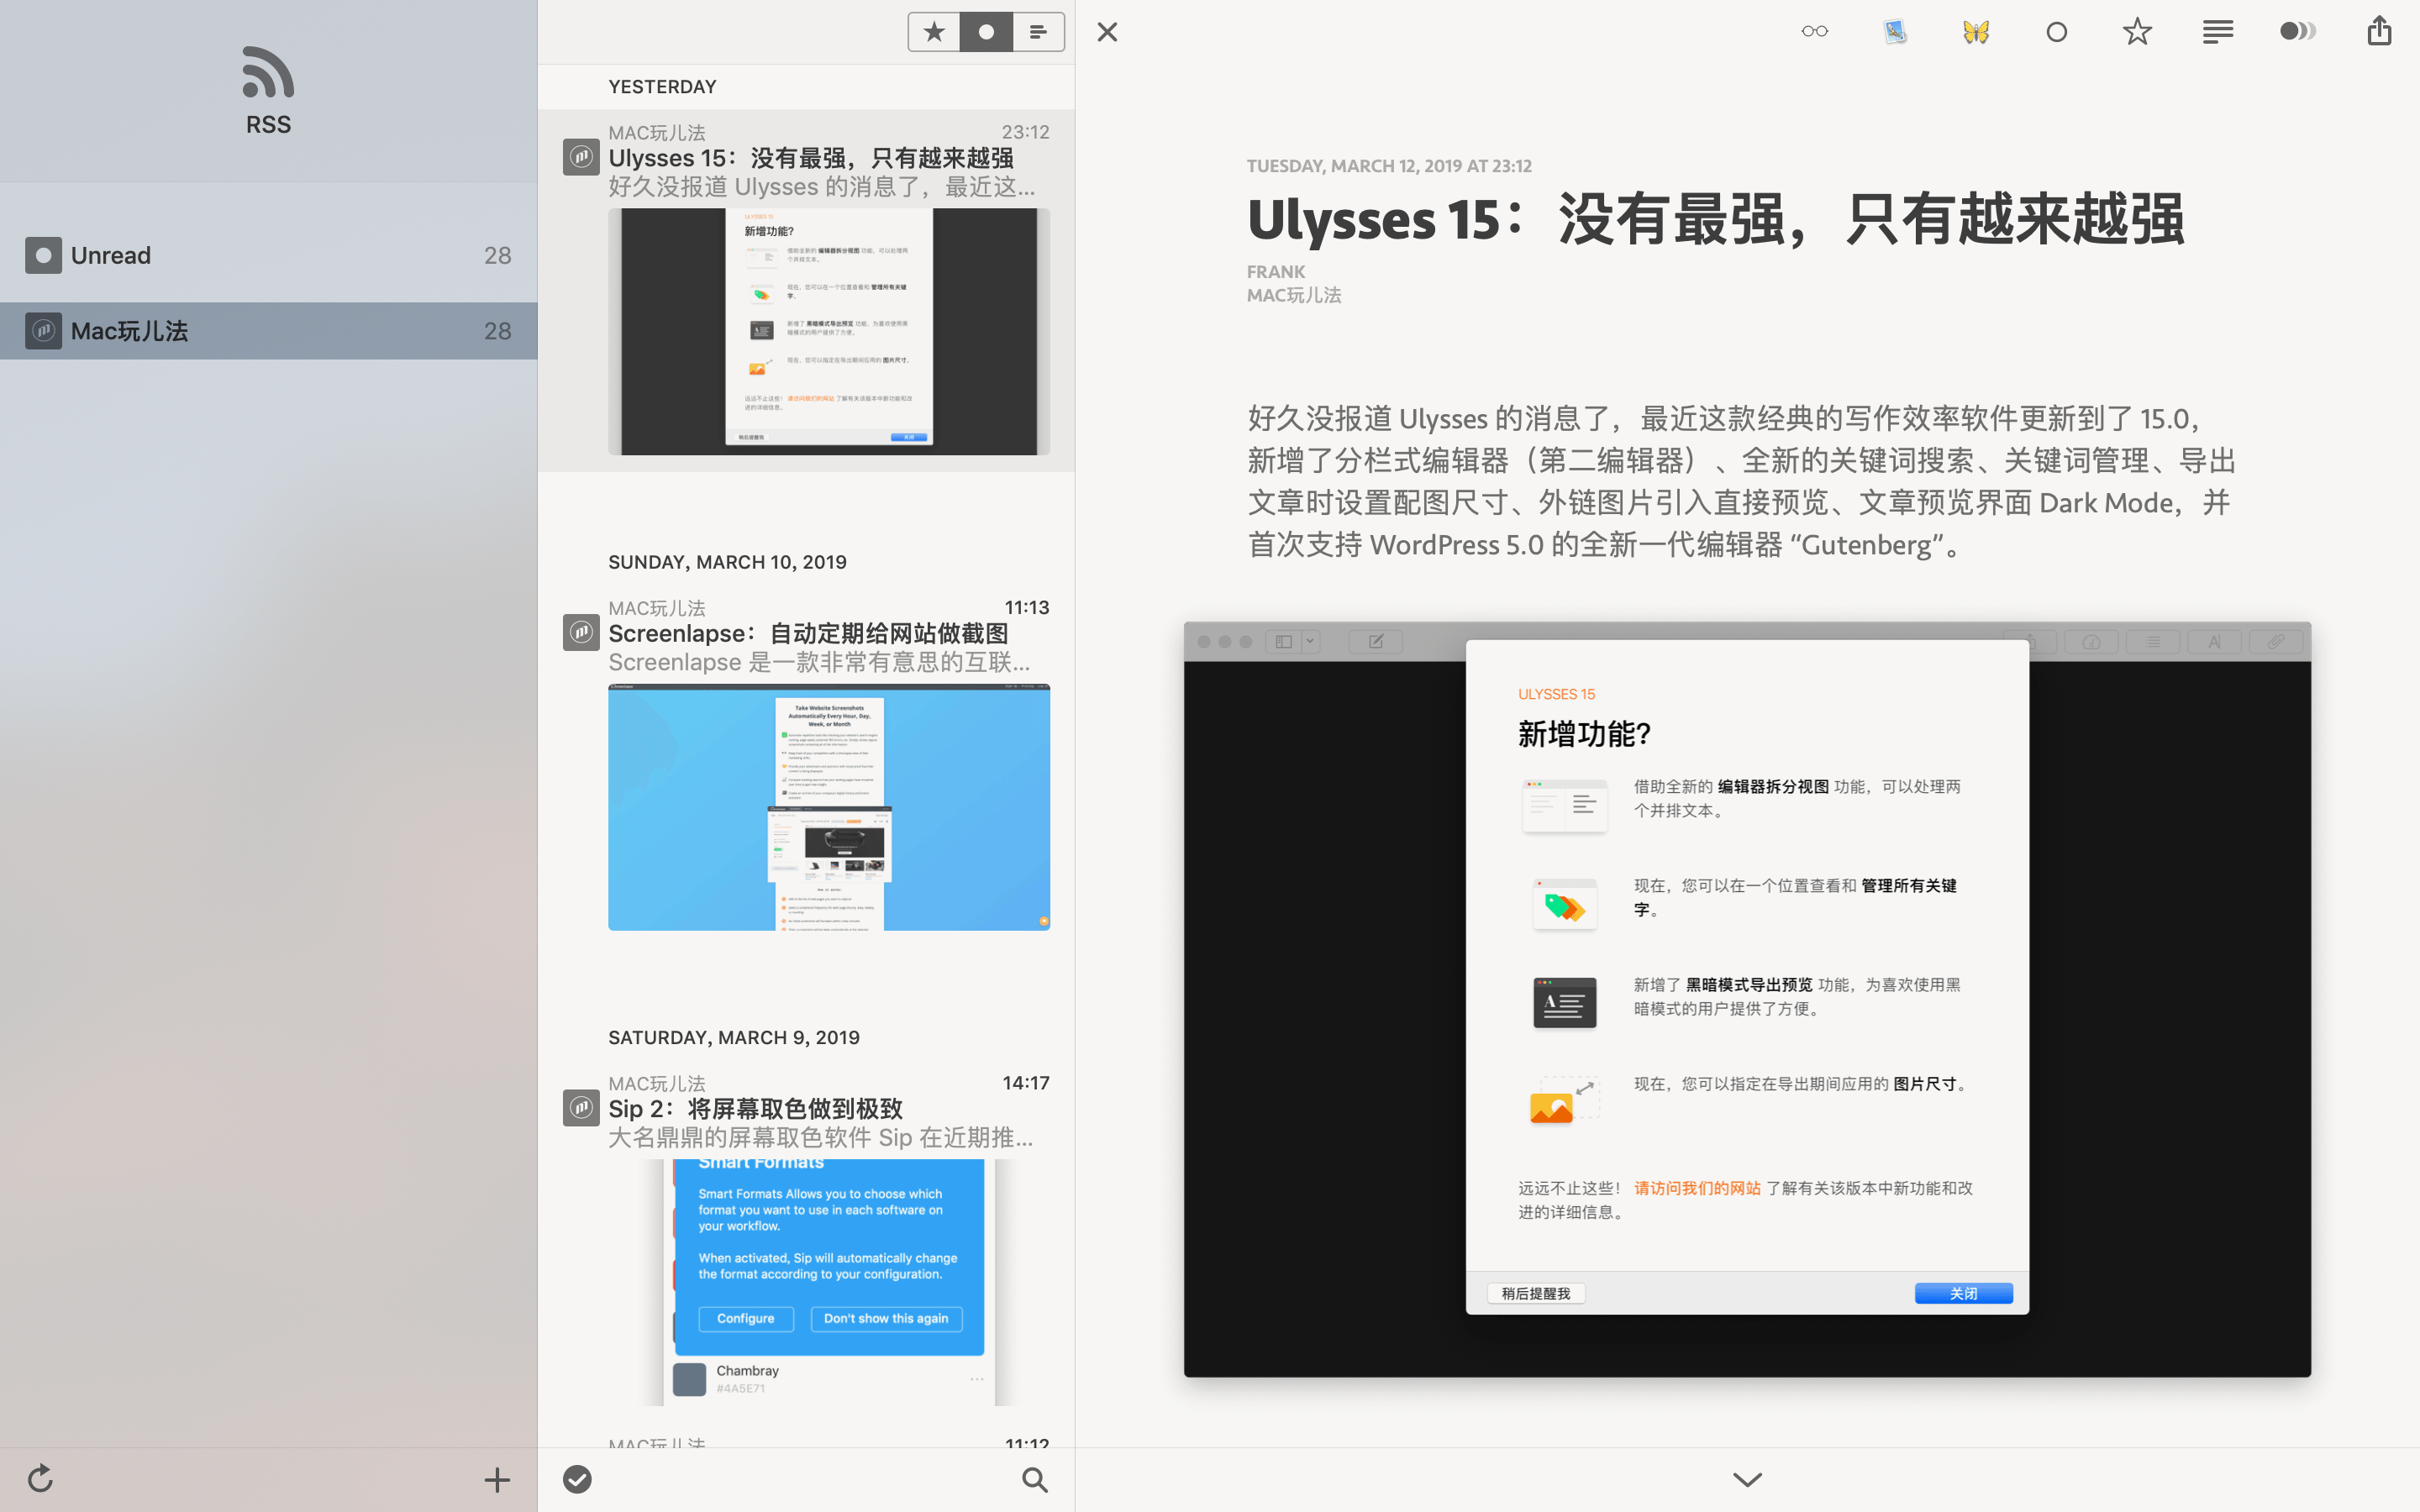Click SATURDAY, MARCH 9, 2019 header
The height and width of the screenshot is (1512, 2420).
tap(734, 1037)
